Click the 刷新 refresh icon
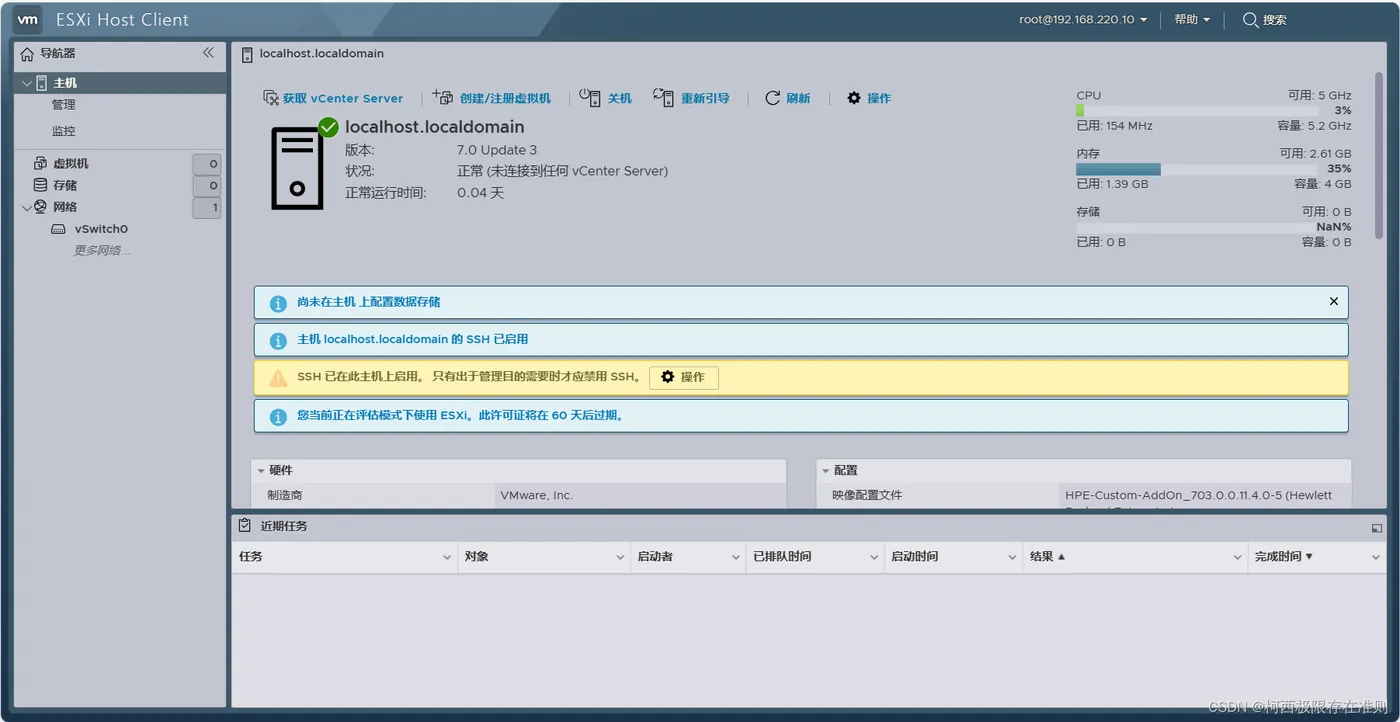 [x=772, y=98]
